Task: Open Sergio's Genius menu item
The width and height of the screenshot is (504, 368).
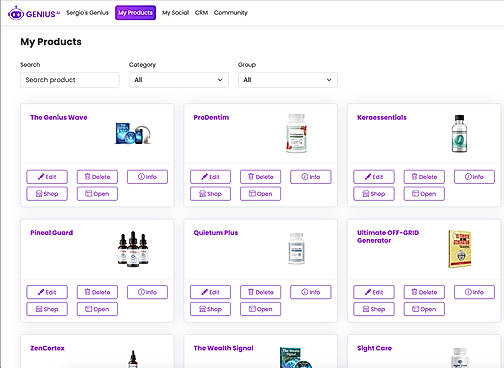Action: coord(87,13)
